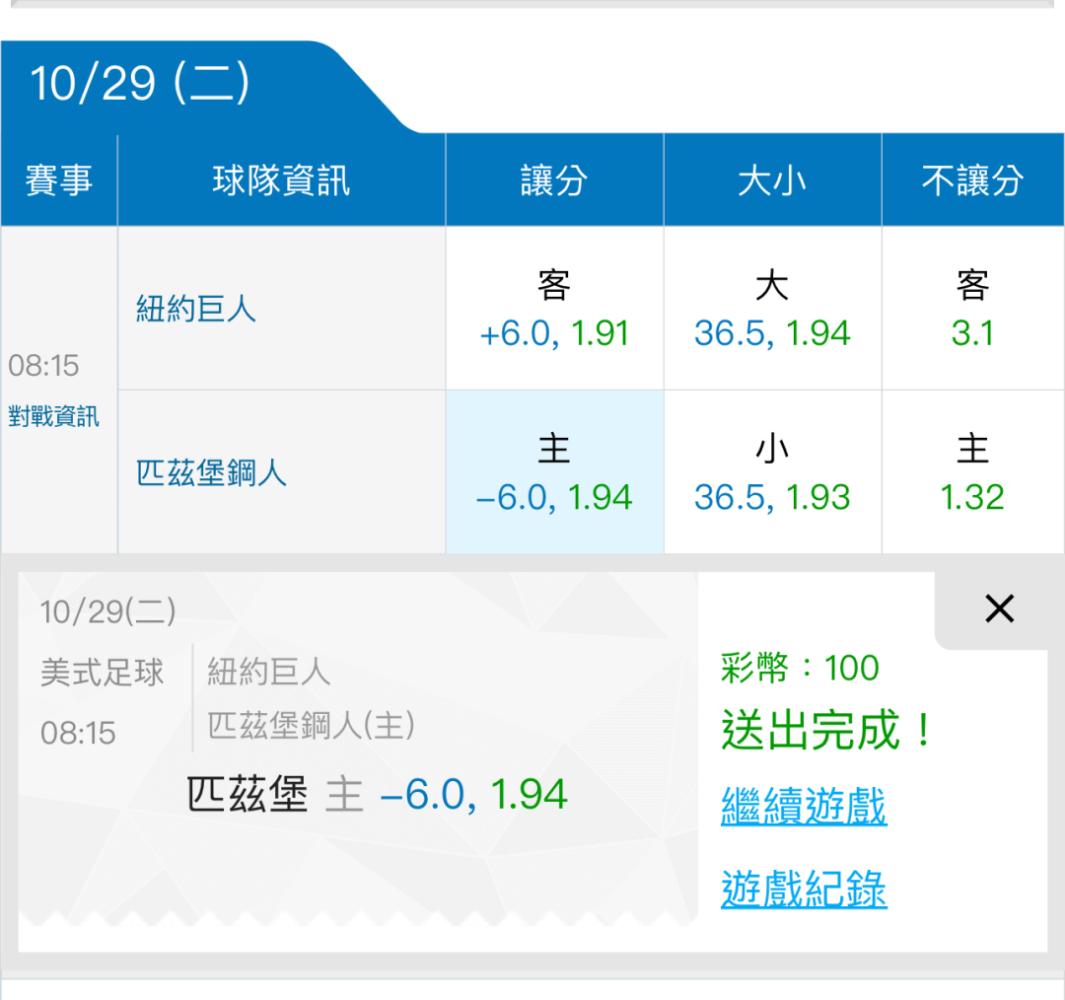1065x1000 pixels.
Task: Click 彩幣：100 amount text
Action: coord(800,667)
